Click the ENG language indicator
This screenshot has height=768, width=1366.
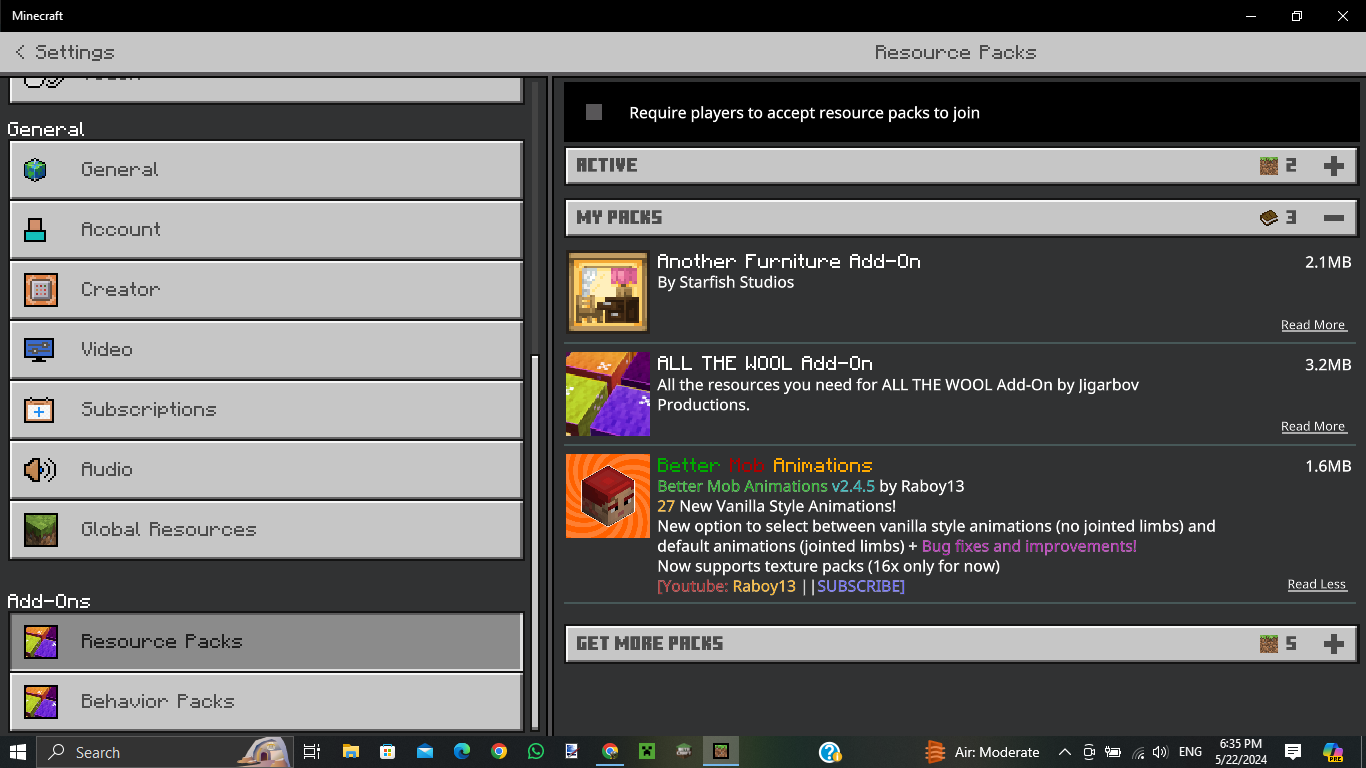pos(1190,752)
